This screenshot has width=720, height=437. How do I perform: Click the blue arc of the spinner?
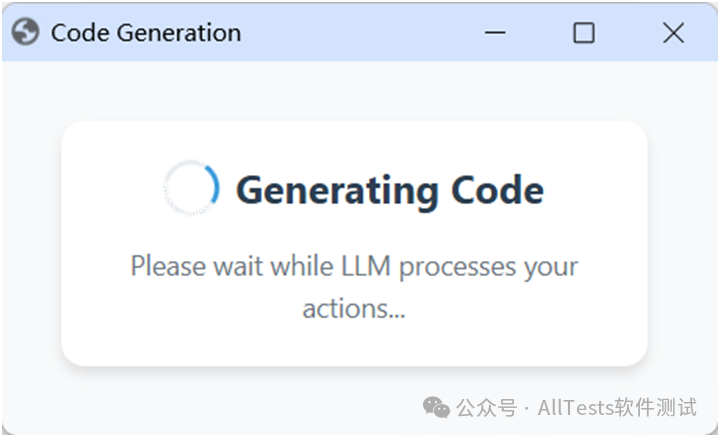pyautogui.click(x=213, y=184)
